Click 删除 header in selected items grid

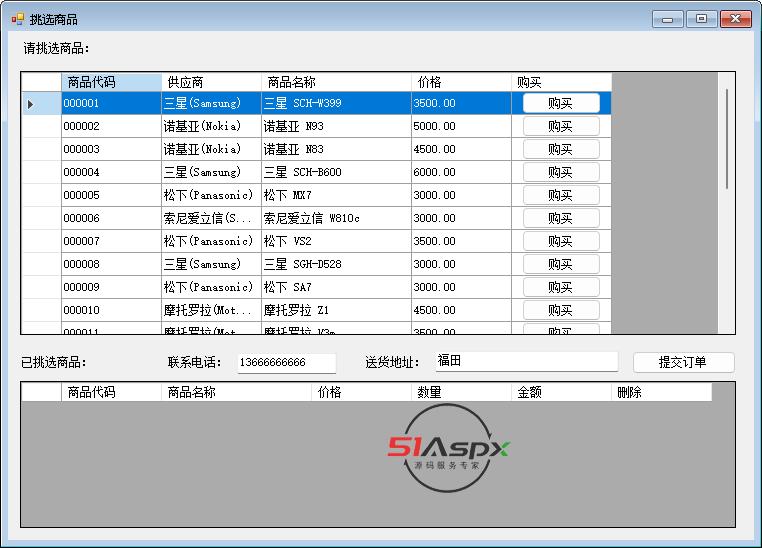661,392
